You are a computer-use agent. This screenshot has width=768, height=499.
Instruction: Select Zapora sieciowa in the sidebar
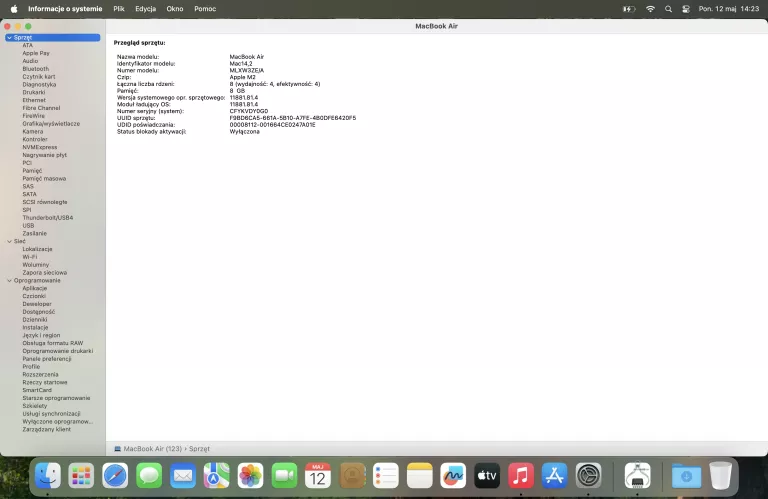[45, 272]
